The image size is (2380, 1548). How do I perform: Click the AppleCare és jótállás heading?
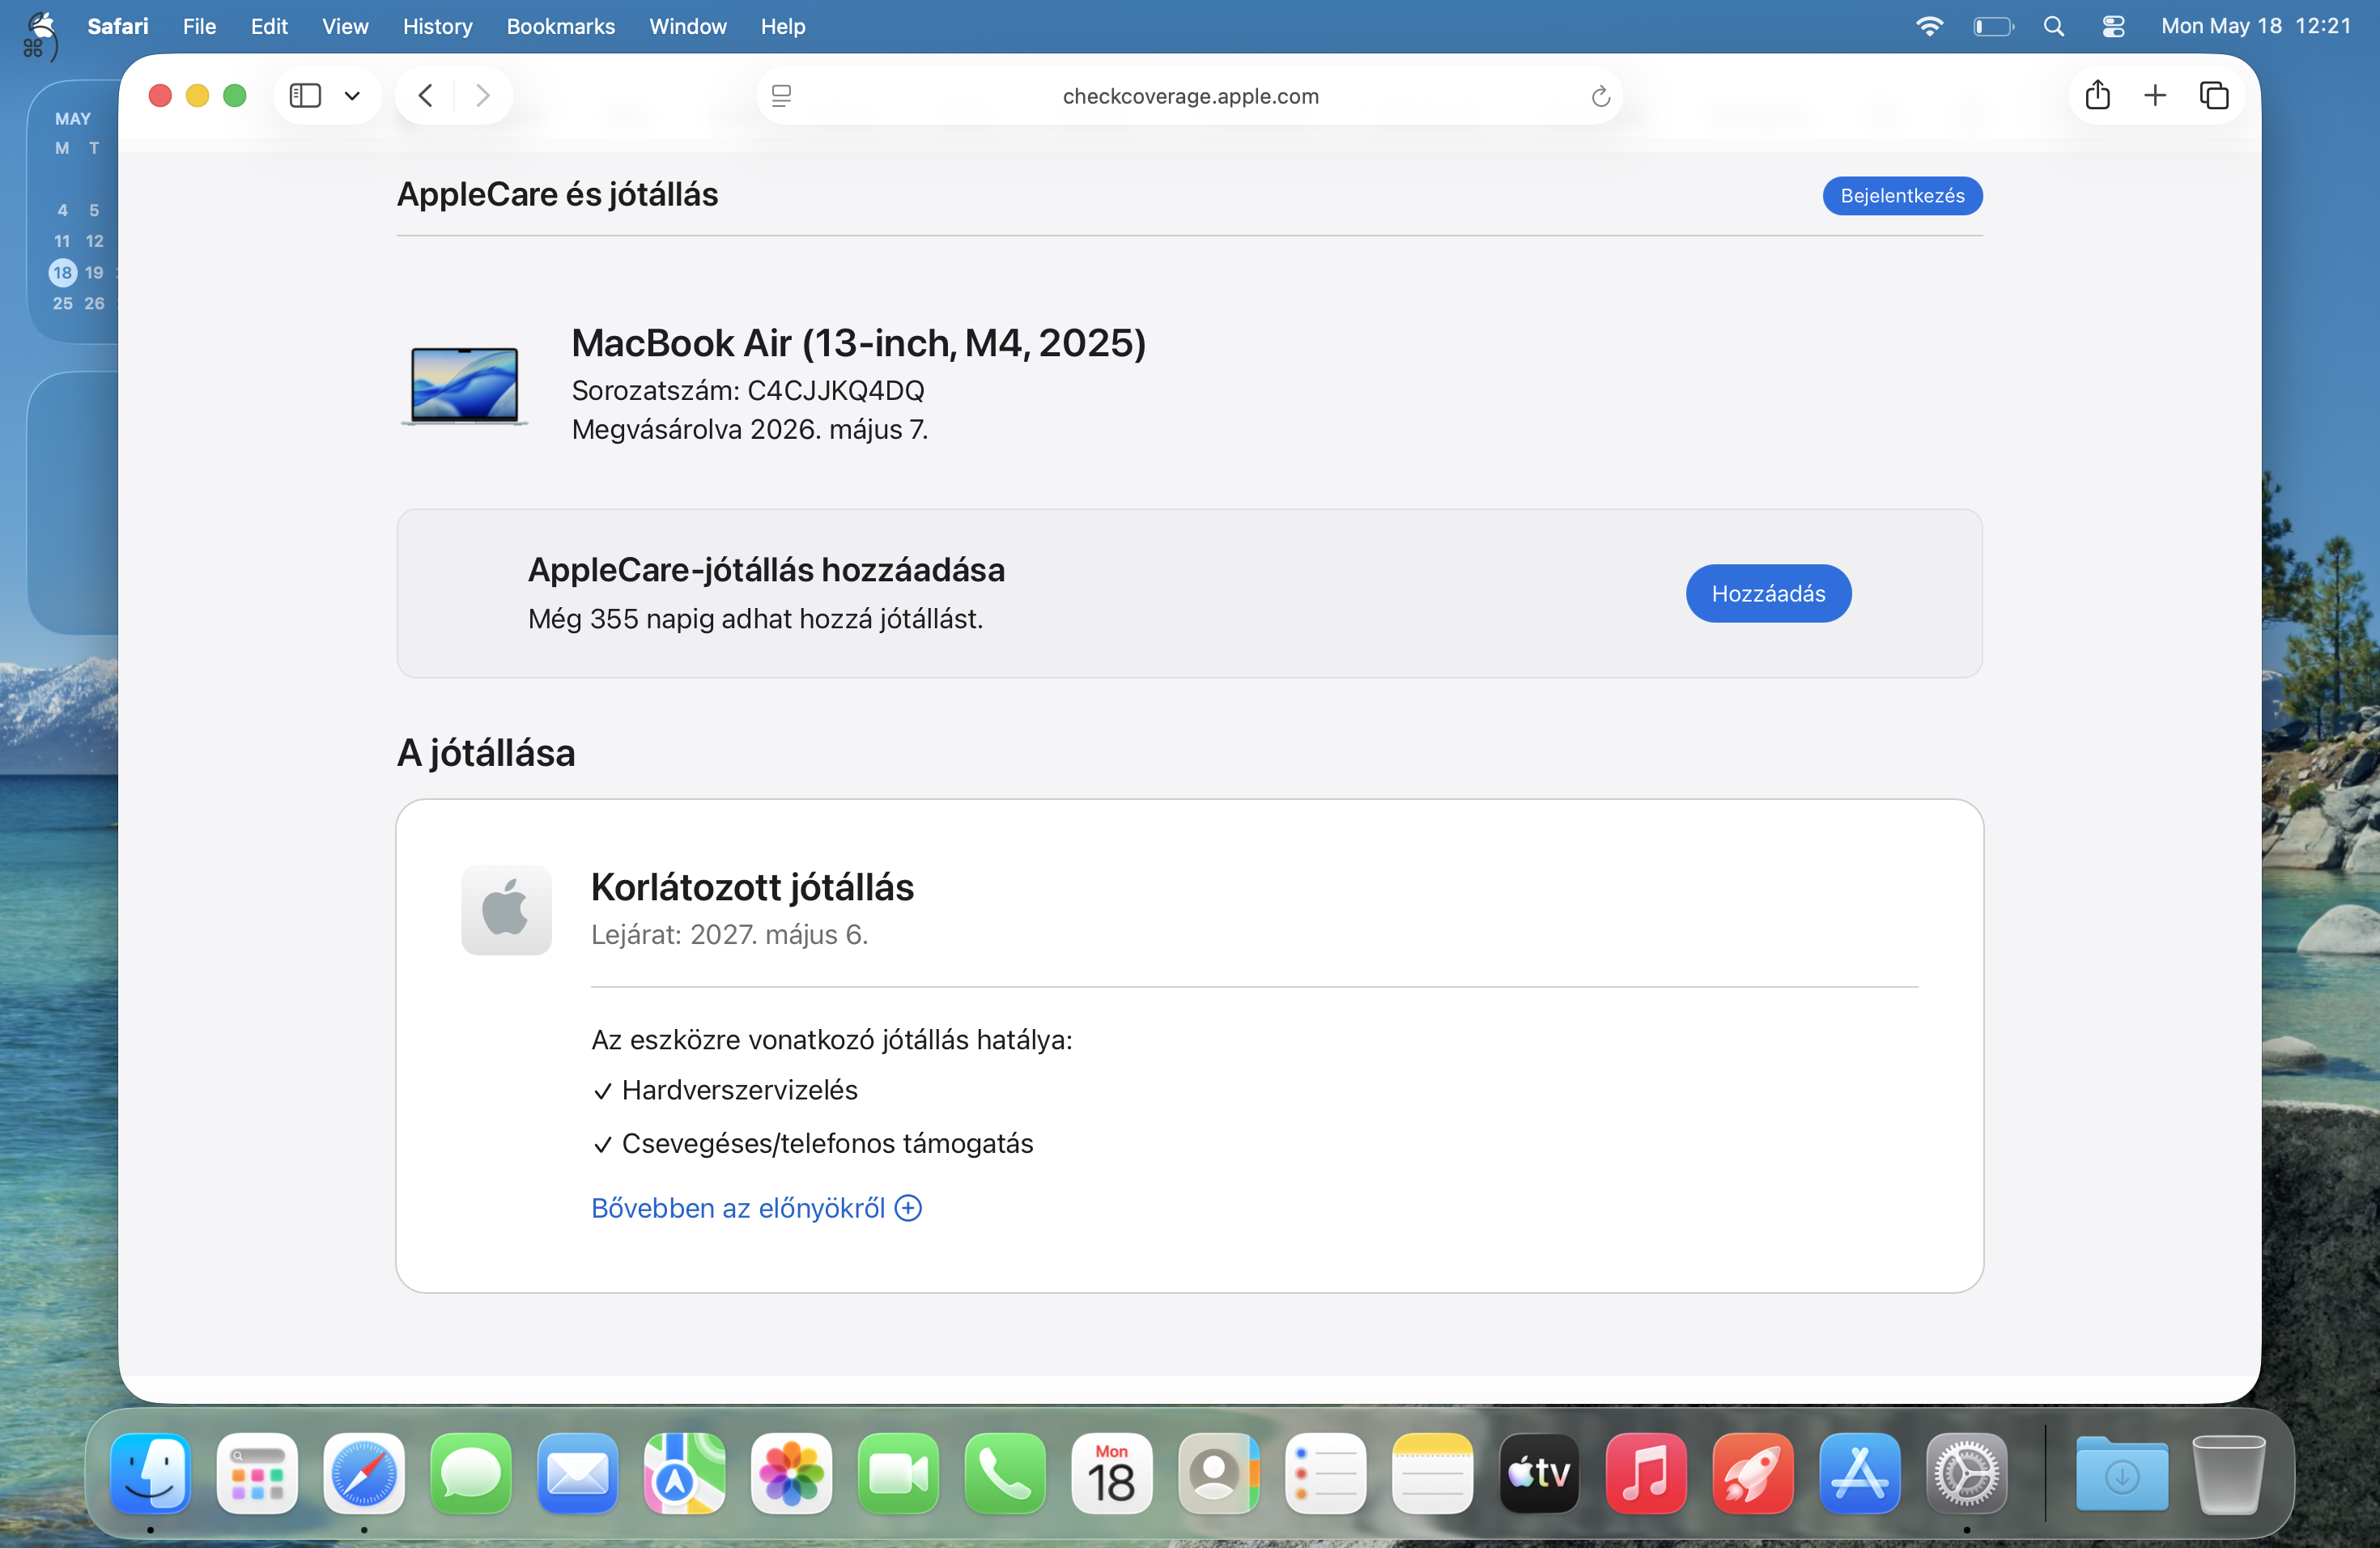557,194
